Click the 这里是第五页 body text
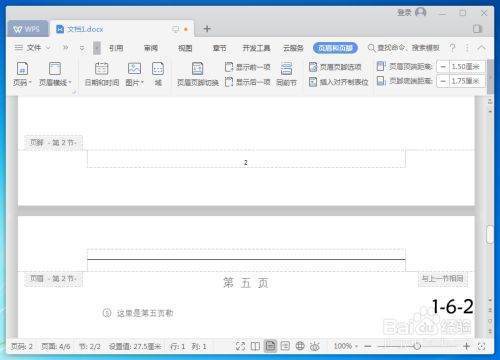This screenshot has height=360, width=500. [x=145, y=313]
